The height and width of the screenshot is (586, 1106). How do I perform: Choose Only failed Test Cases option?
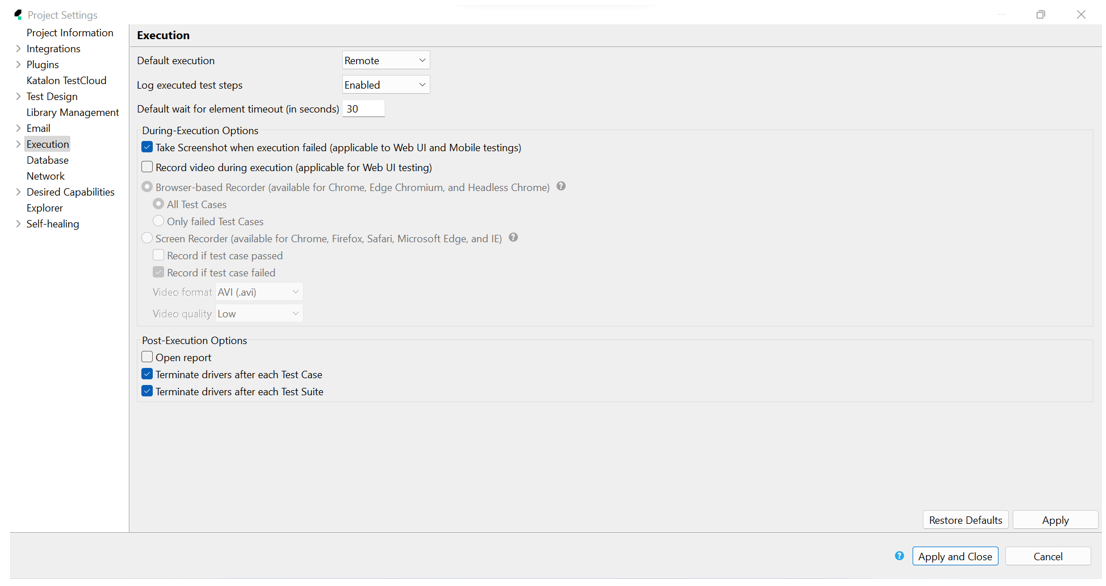point(158,221)
